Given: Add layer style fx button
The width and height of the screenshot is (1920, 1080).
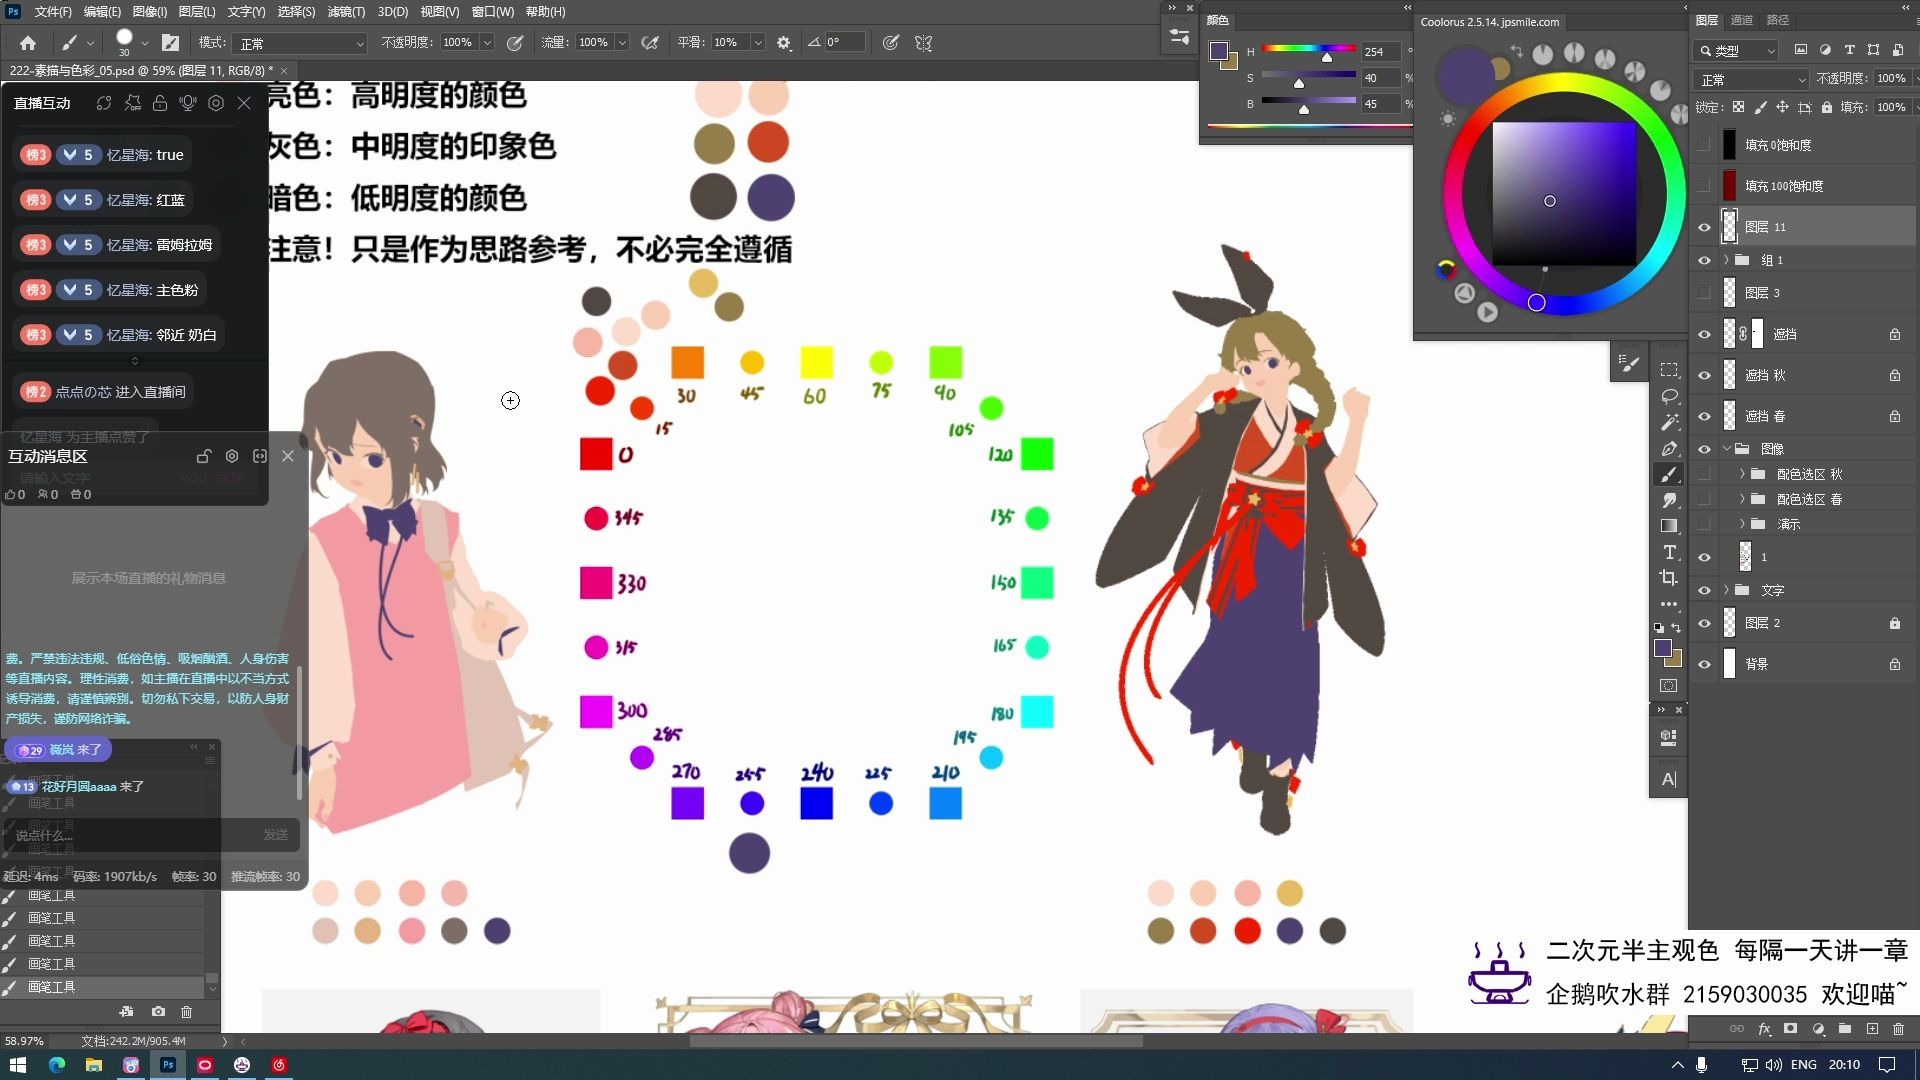Looking at the screenshot, I should click(x=1764, y=1028).
